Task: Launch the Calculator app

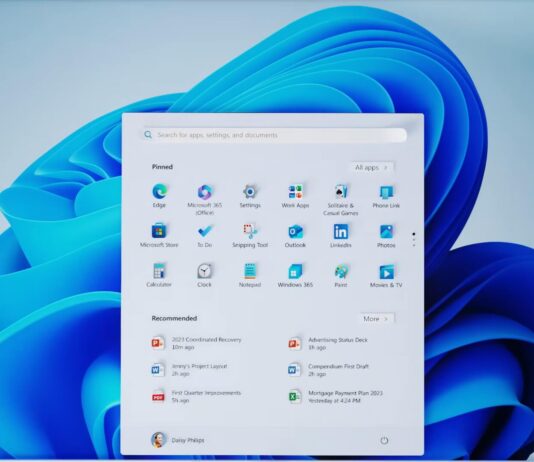Action: 159,275
